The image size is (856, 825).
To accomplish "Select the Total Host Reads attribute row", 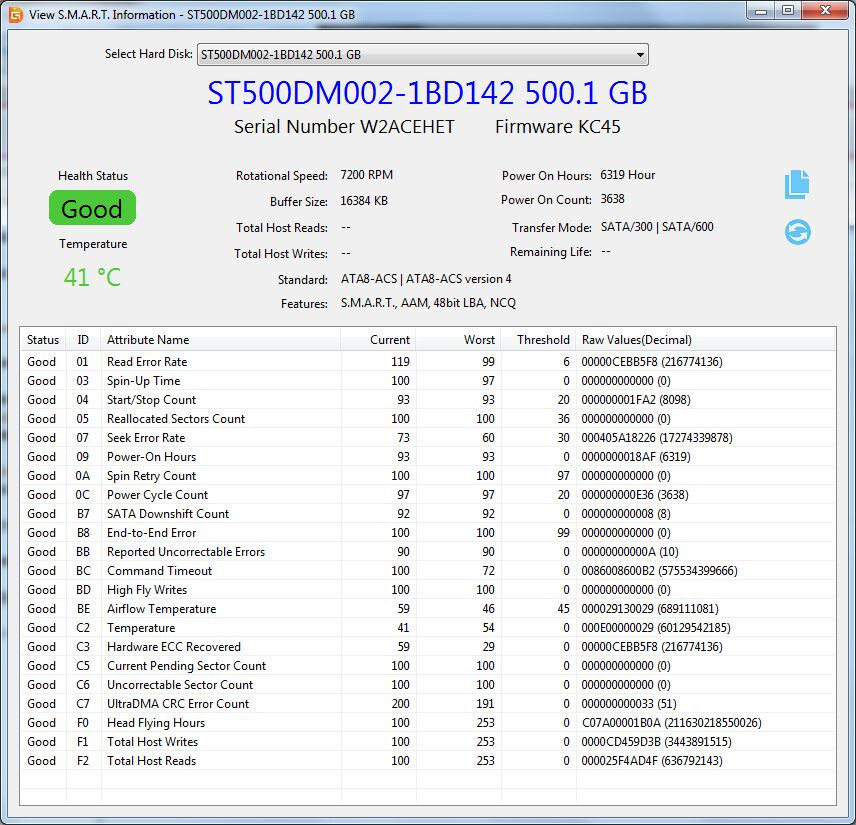I will click(428, 761).
